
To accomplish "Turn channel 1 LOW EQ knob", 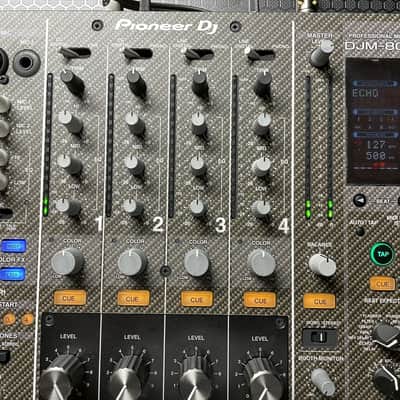I will (x=68, y=207).
